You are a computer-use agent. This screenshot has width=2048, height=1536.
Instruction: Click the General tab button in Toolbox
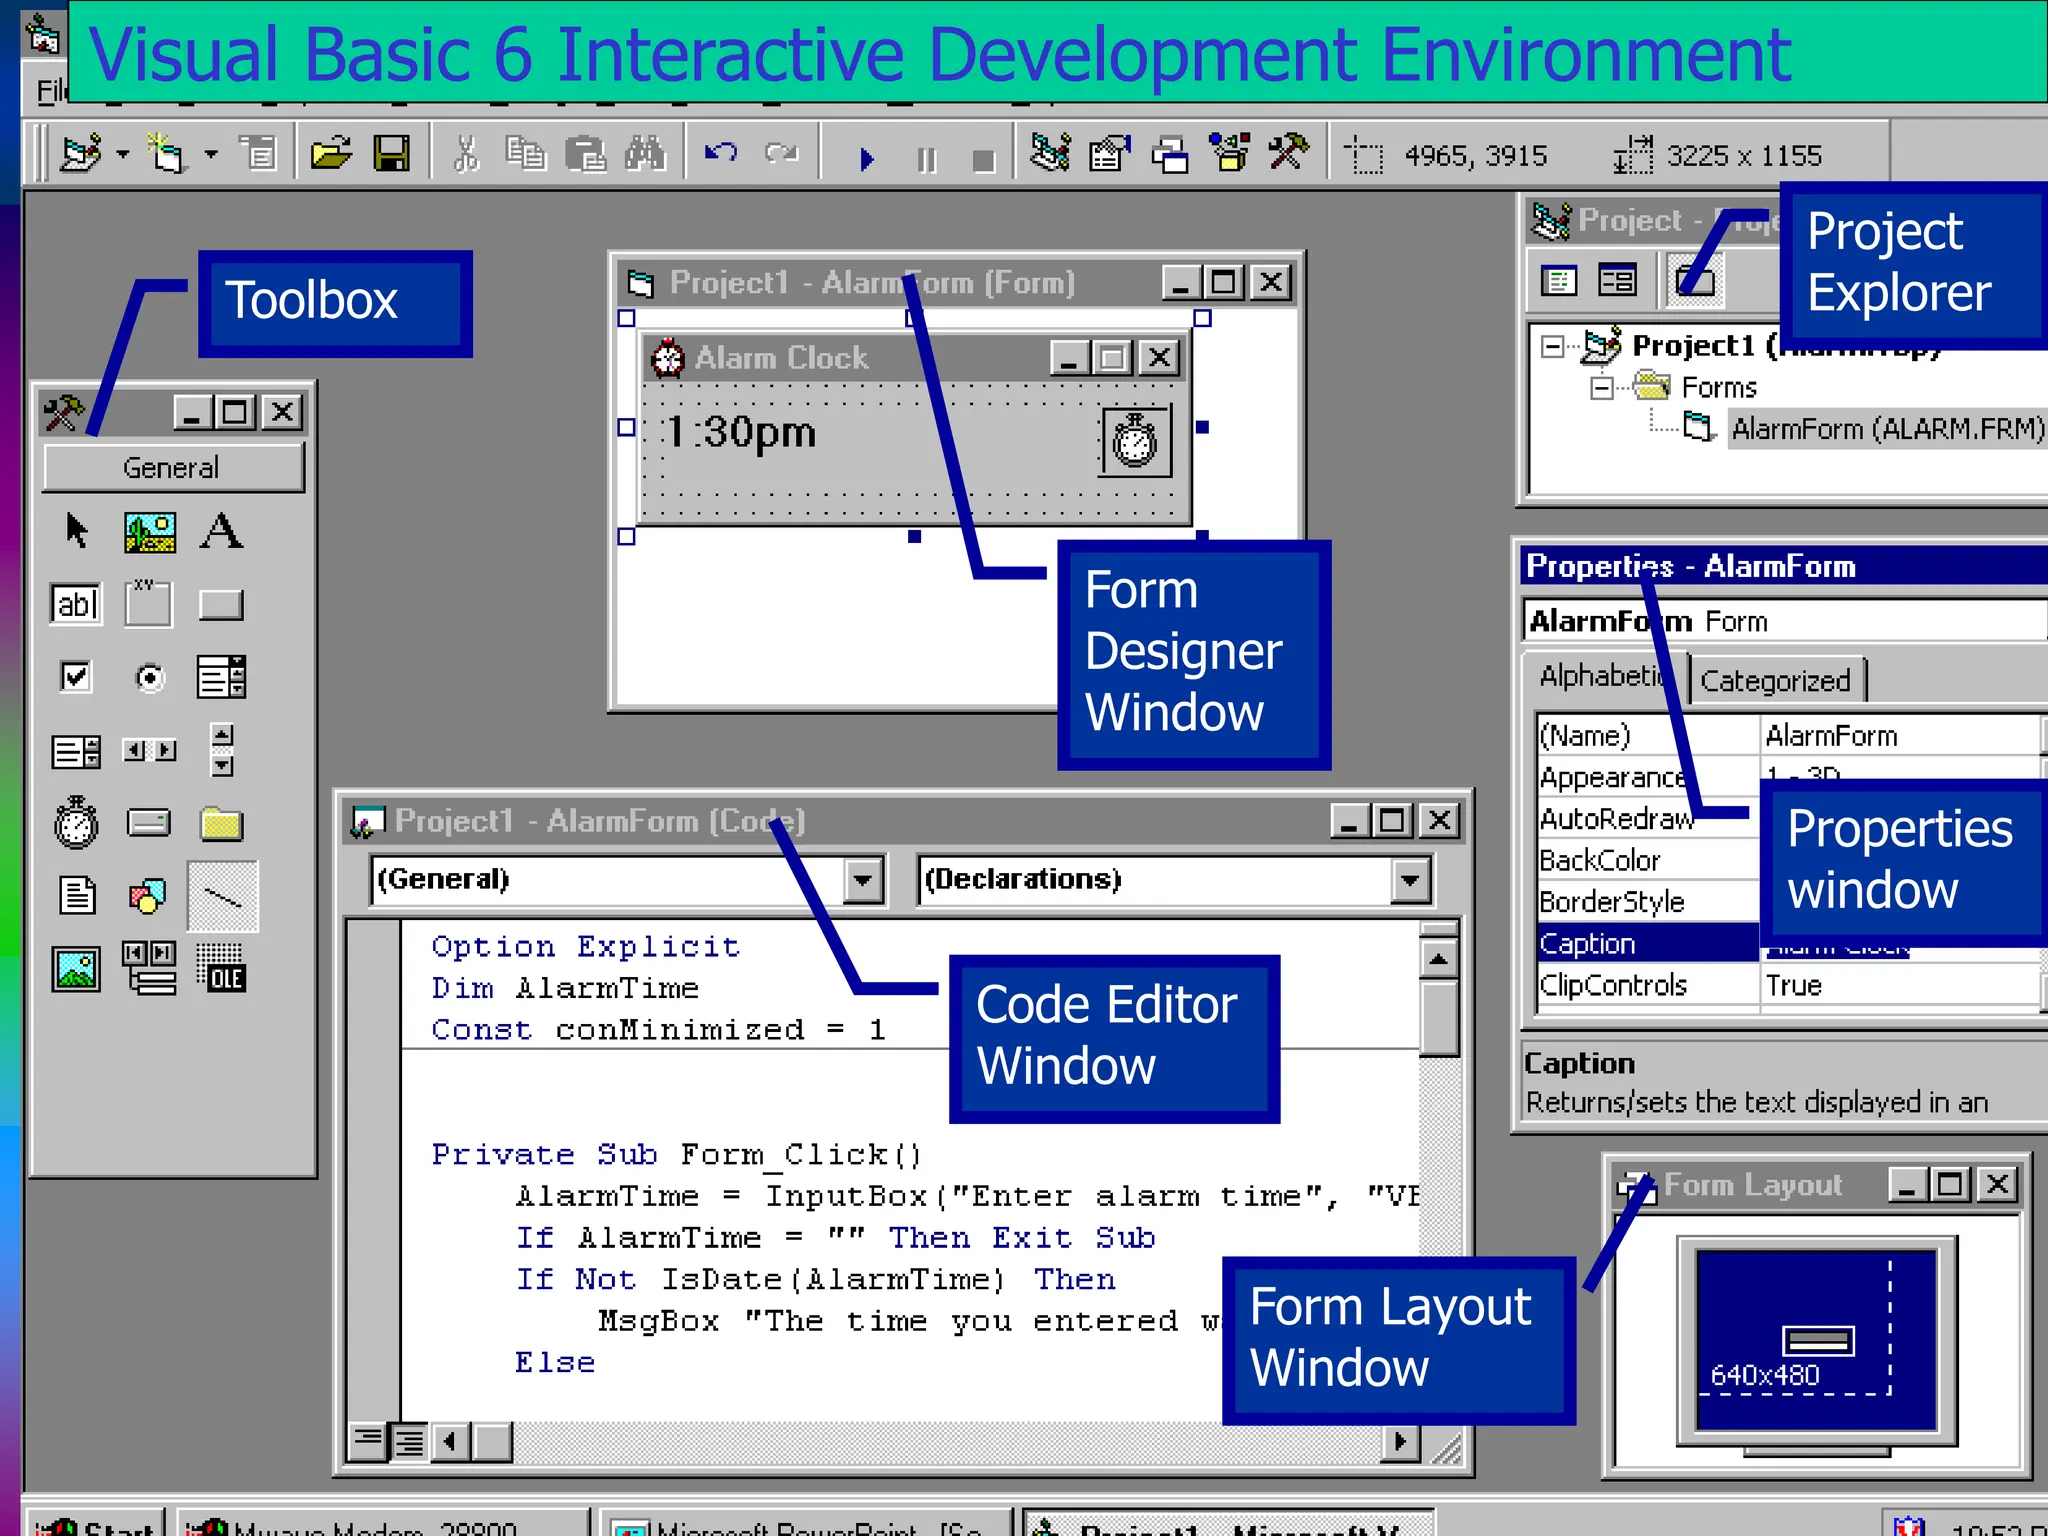172,468
